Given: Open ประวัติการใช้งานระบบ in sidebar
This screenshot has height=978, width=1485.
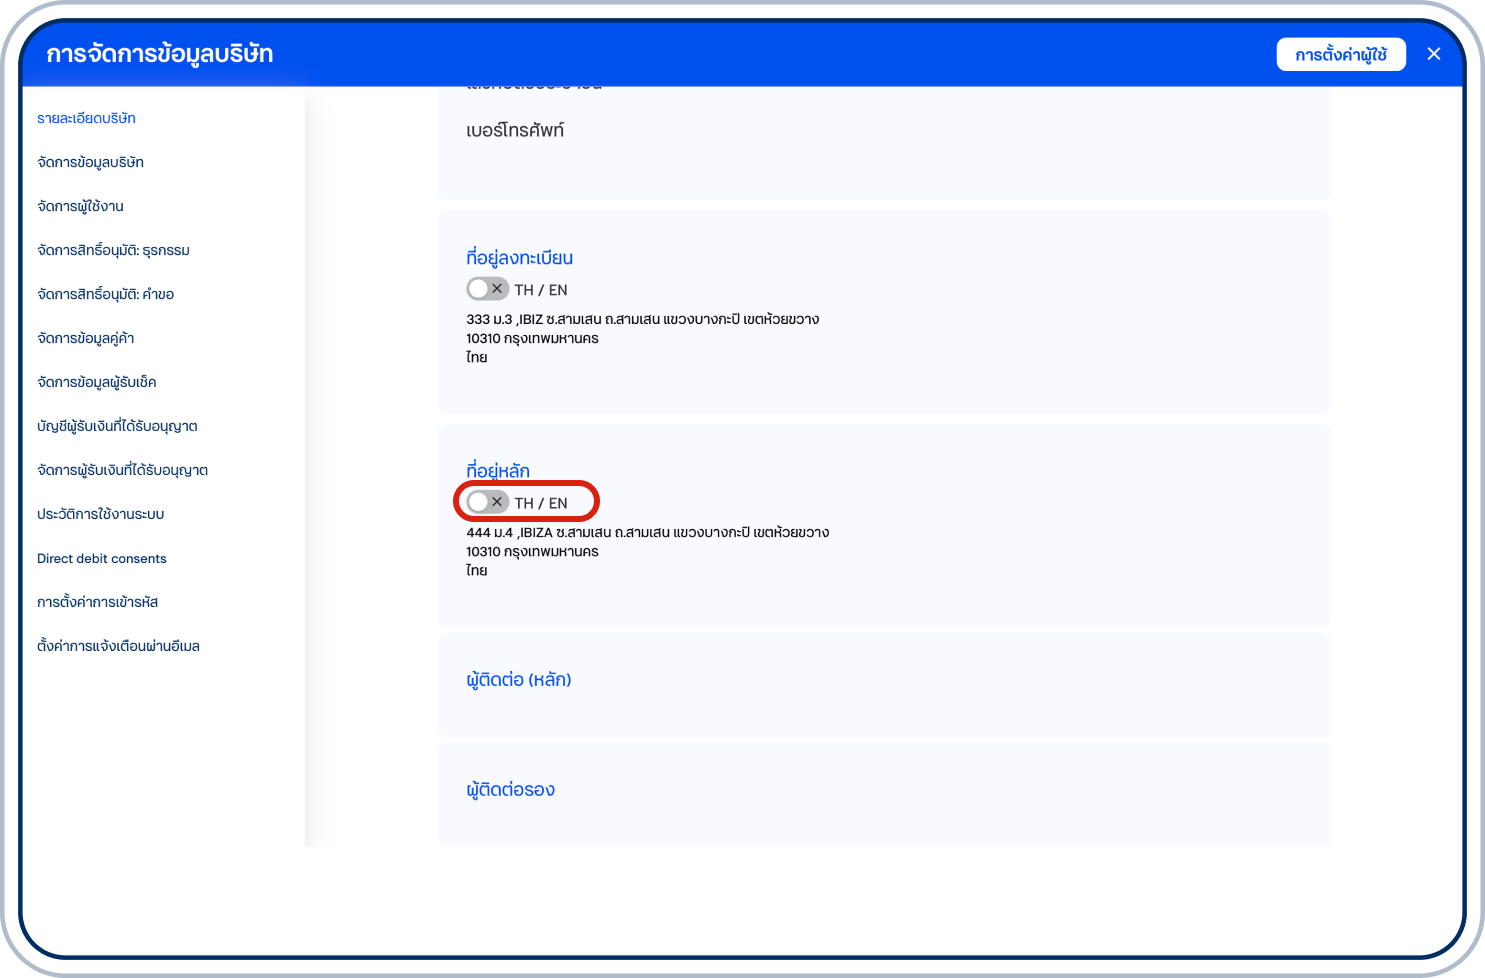Looking at the screenshot, I should pos(100,514).
